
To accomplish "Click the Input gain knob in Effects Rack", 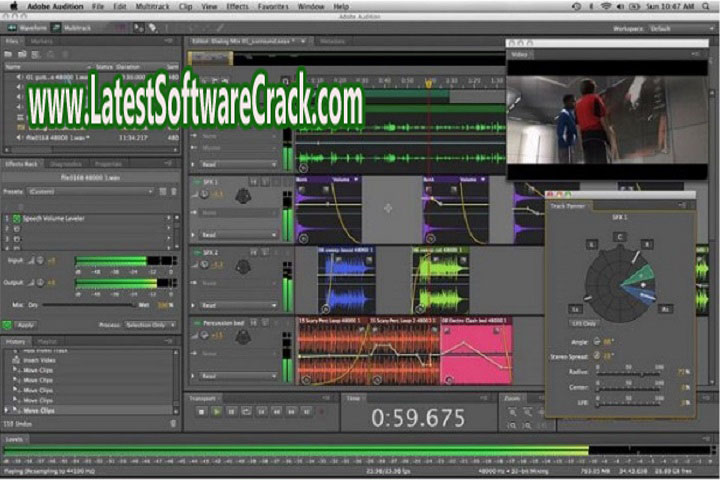I will click(40, 260).
